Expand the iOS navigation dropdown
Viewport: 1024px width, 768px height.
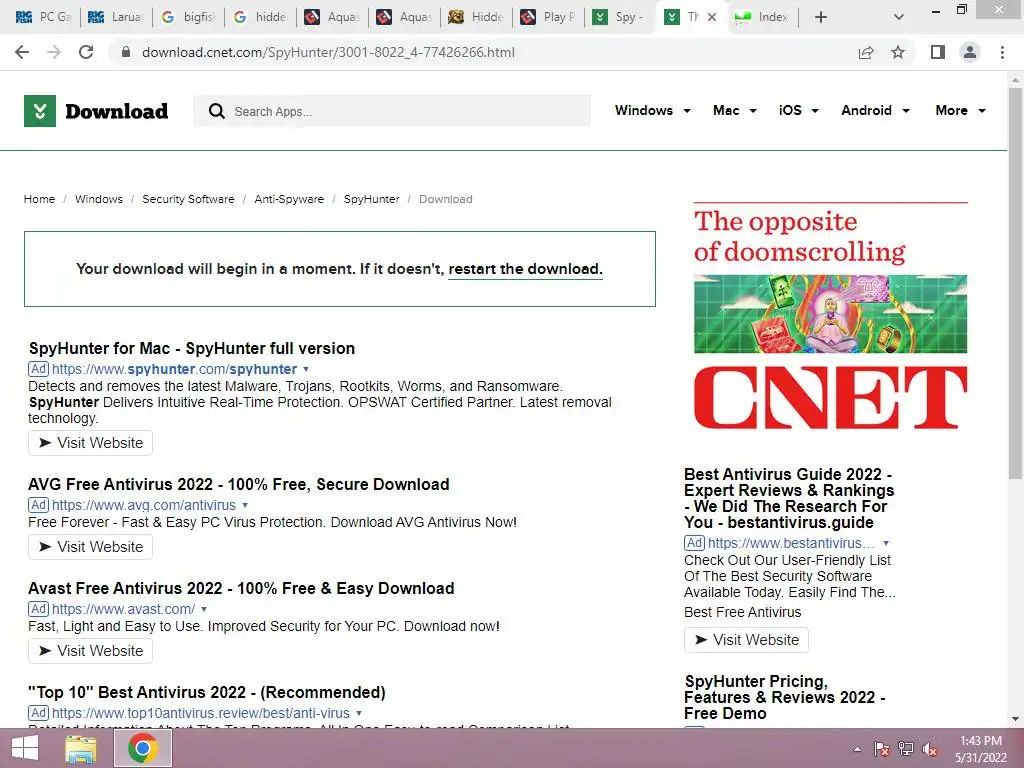coord(799,110)
